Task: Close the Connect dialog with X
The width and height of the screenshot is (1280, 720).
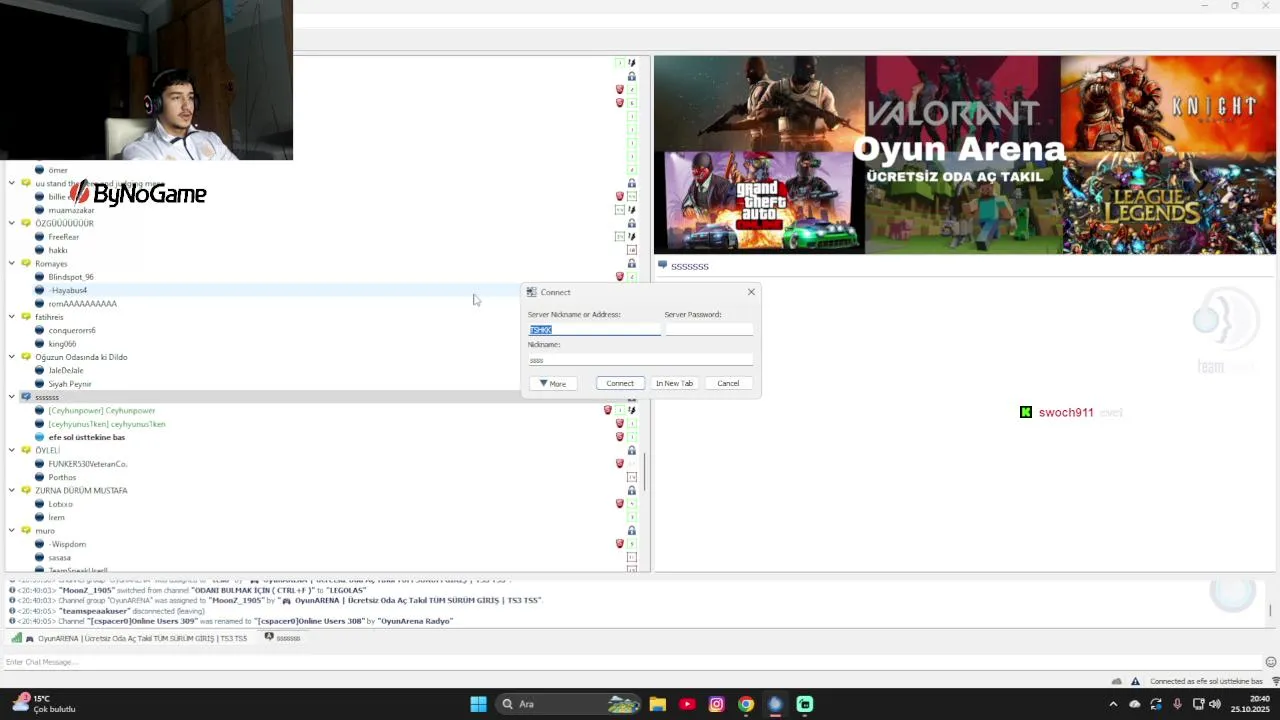Action: [751, 292]
